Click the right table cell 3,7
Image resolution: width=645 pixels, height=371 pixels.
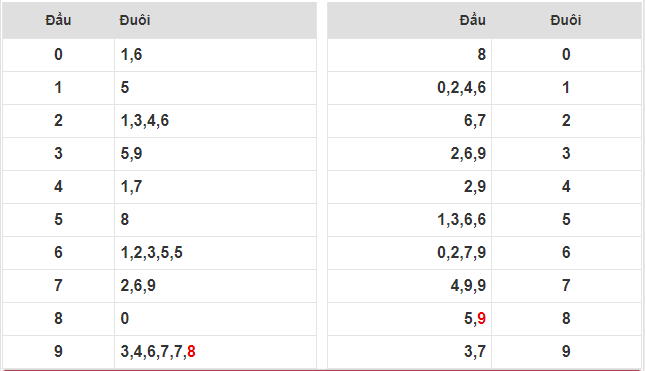(409, 352)
